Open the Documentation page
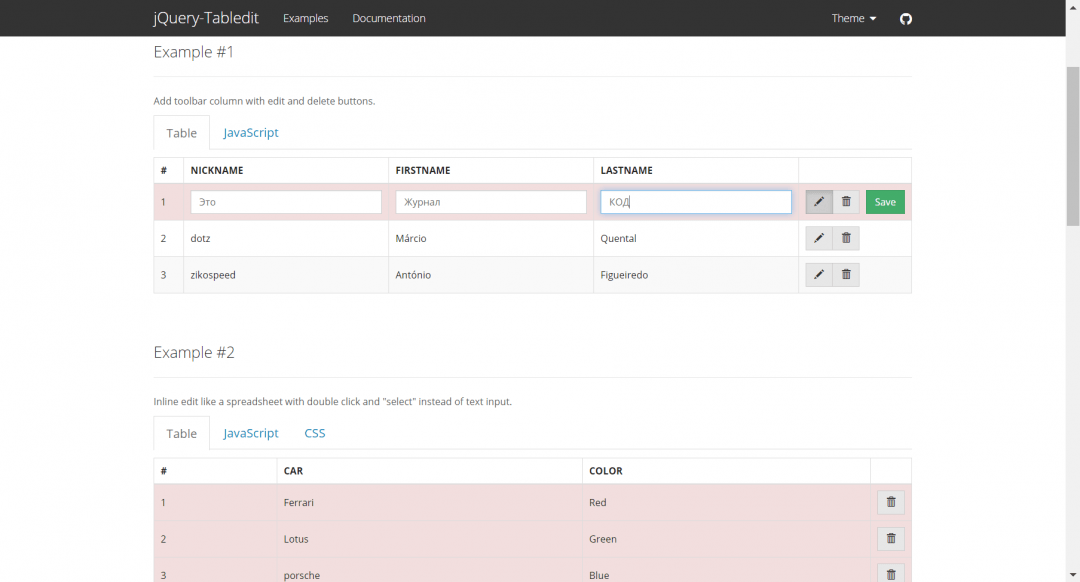The image size is (1080, 582). point(389,18)
